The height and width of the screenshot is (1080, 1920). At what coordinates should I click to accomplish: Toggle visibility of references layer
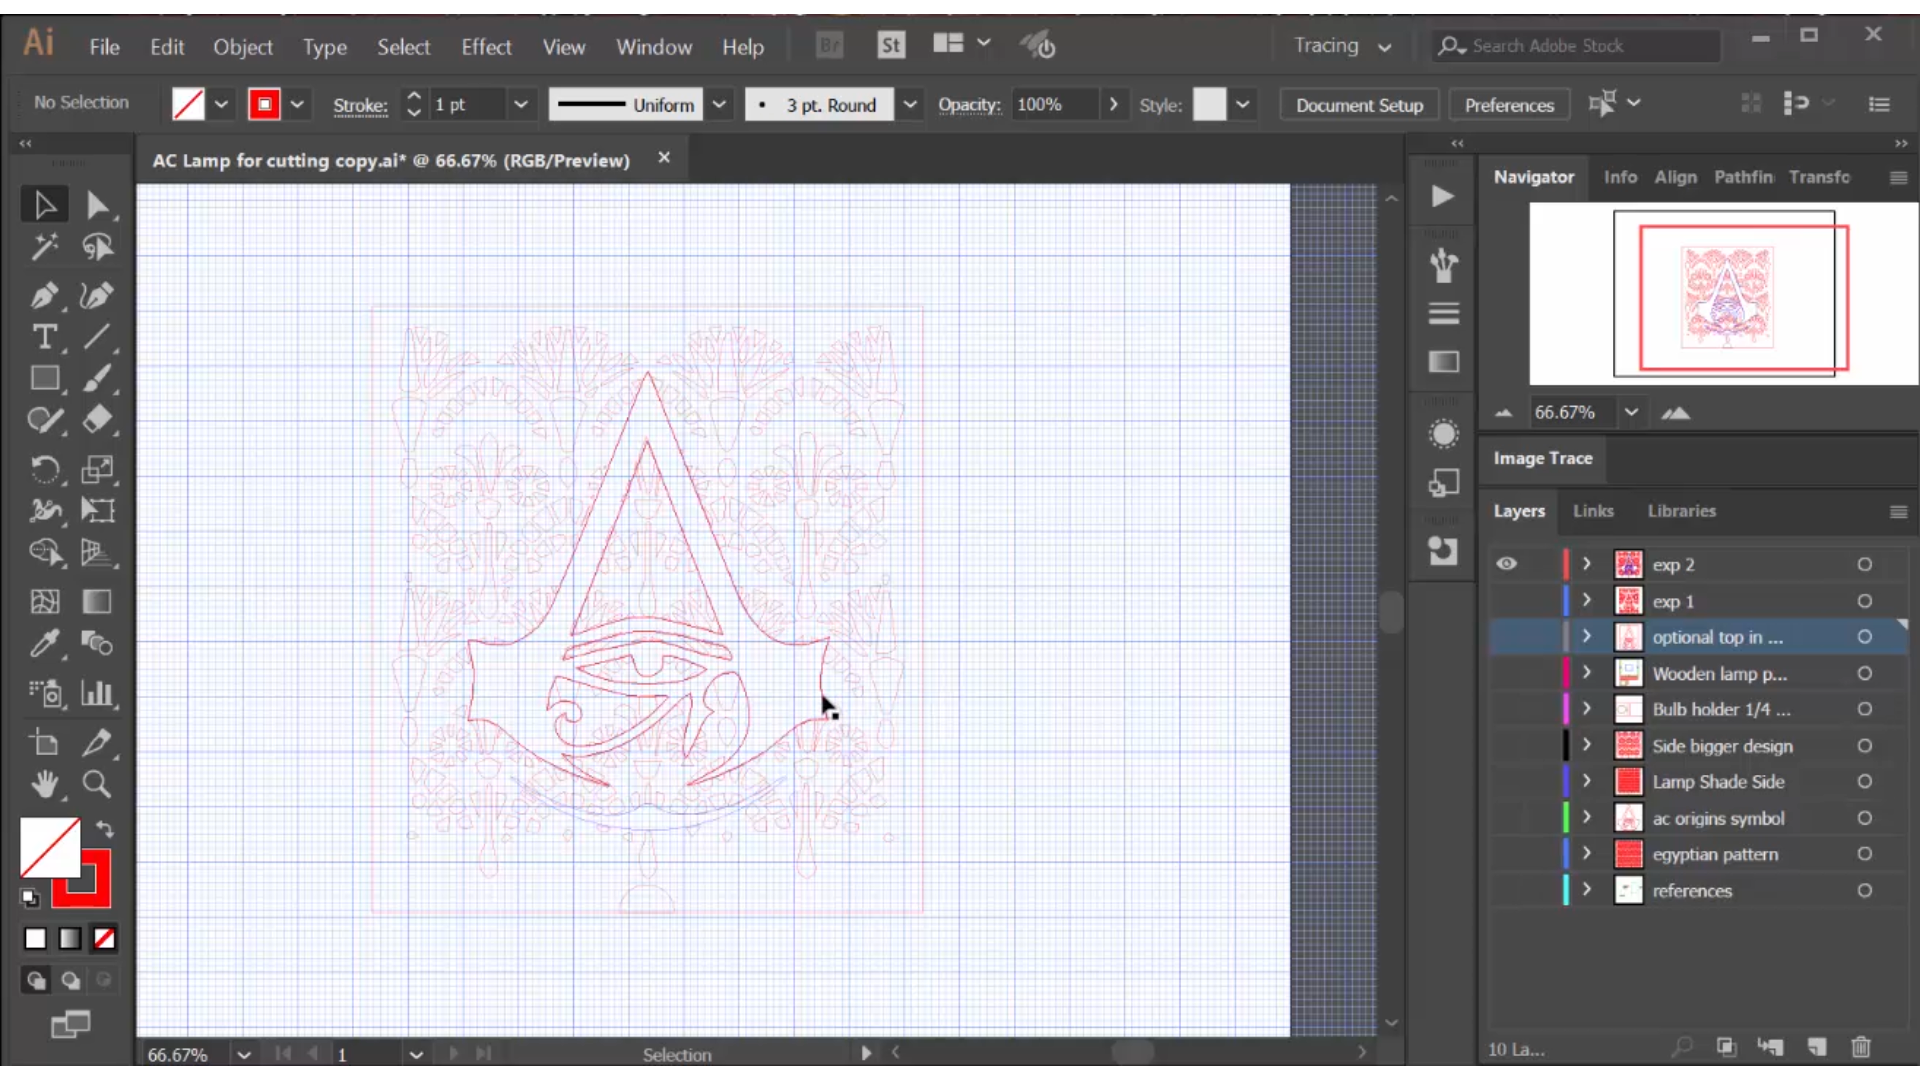click(x=1506, y=891)
